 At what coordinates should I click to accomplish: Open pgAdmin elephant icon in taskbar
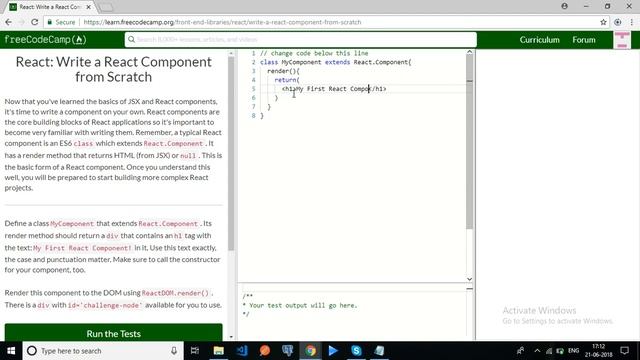click(287, 351)
